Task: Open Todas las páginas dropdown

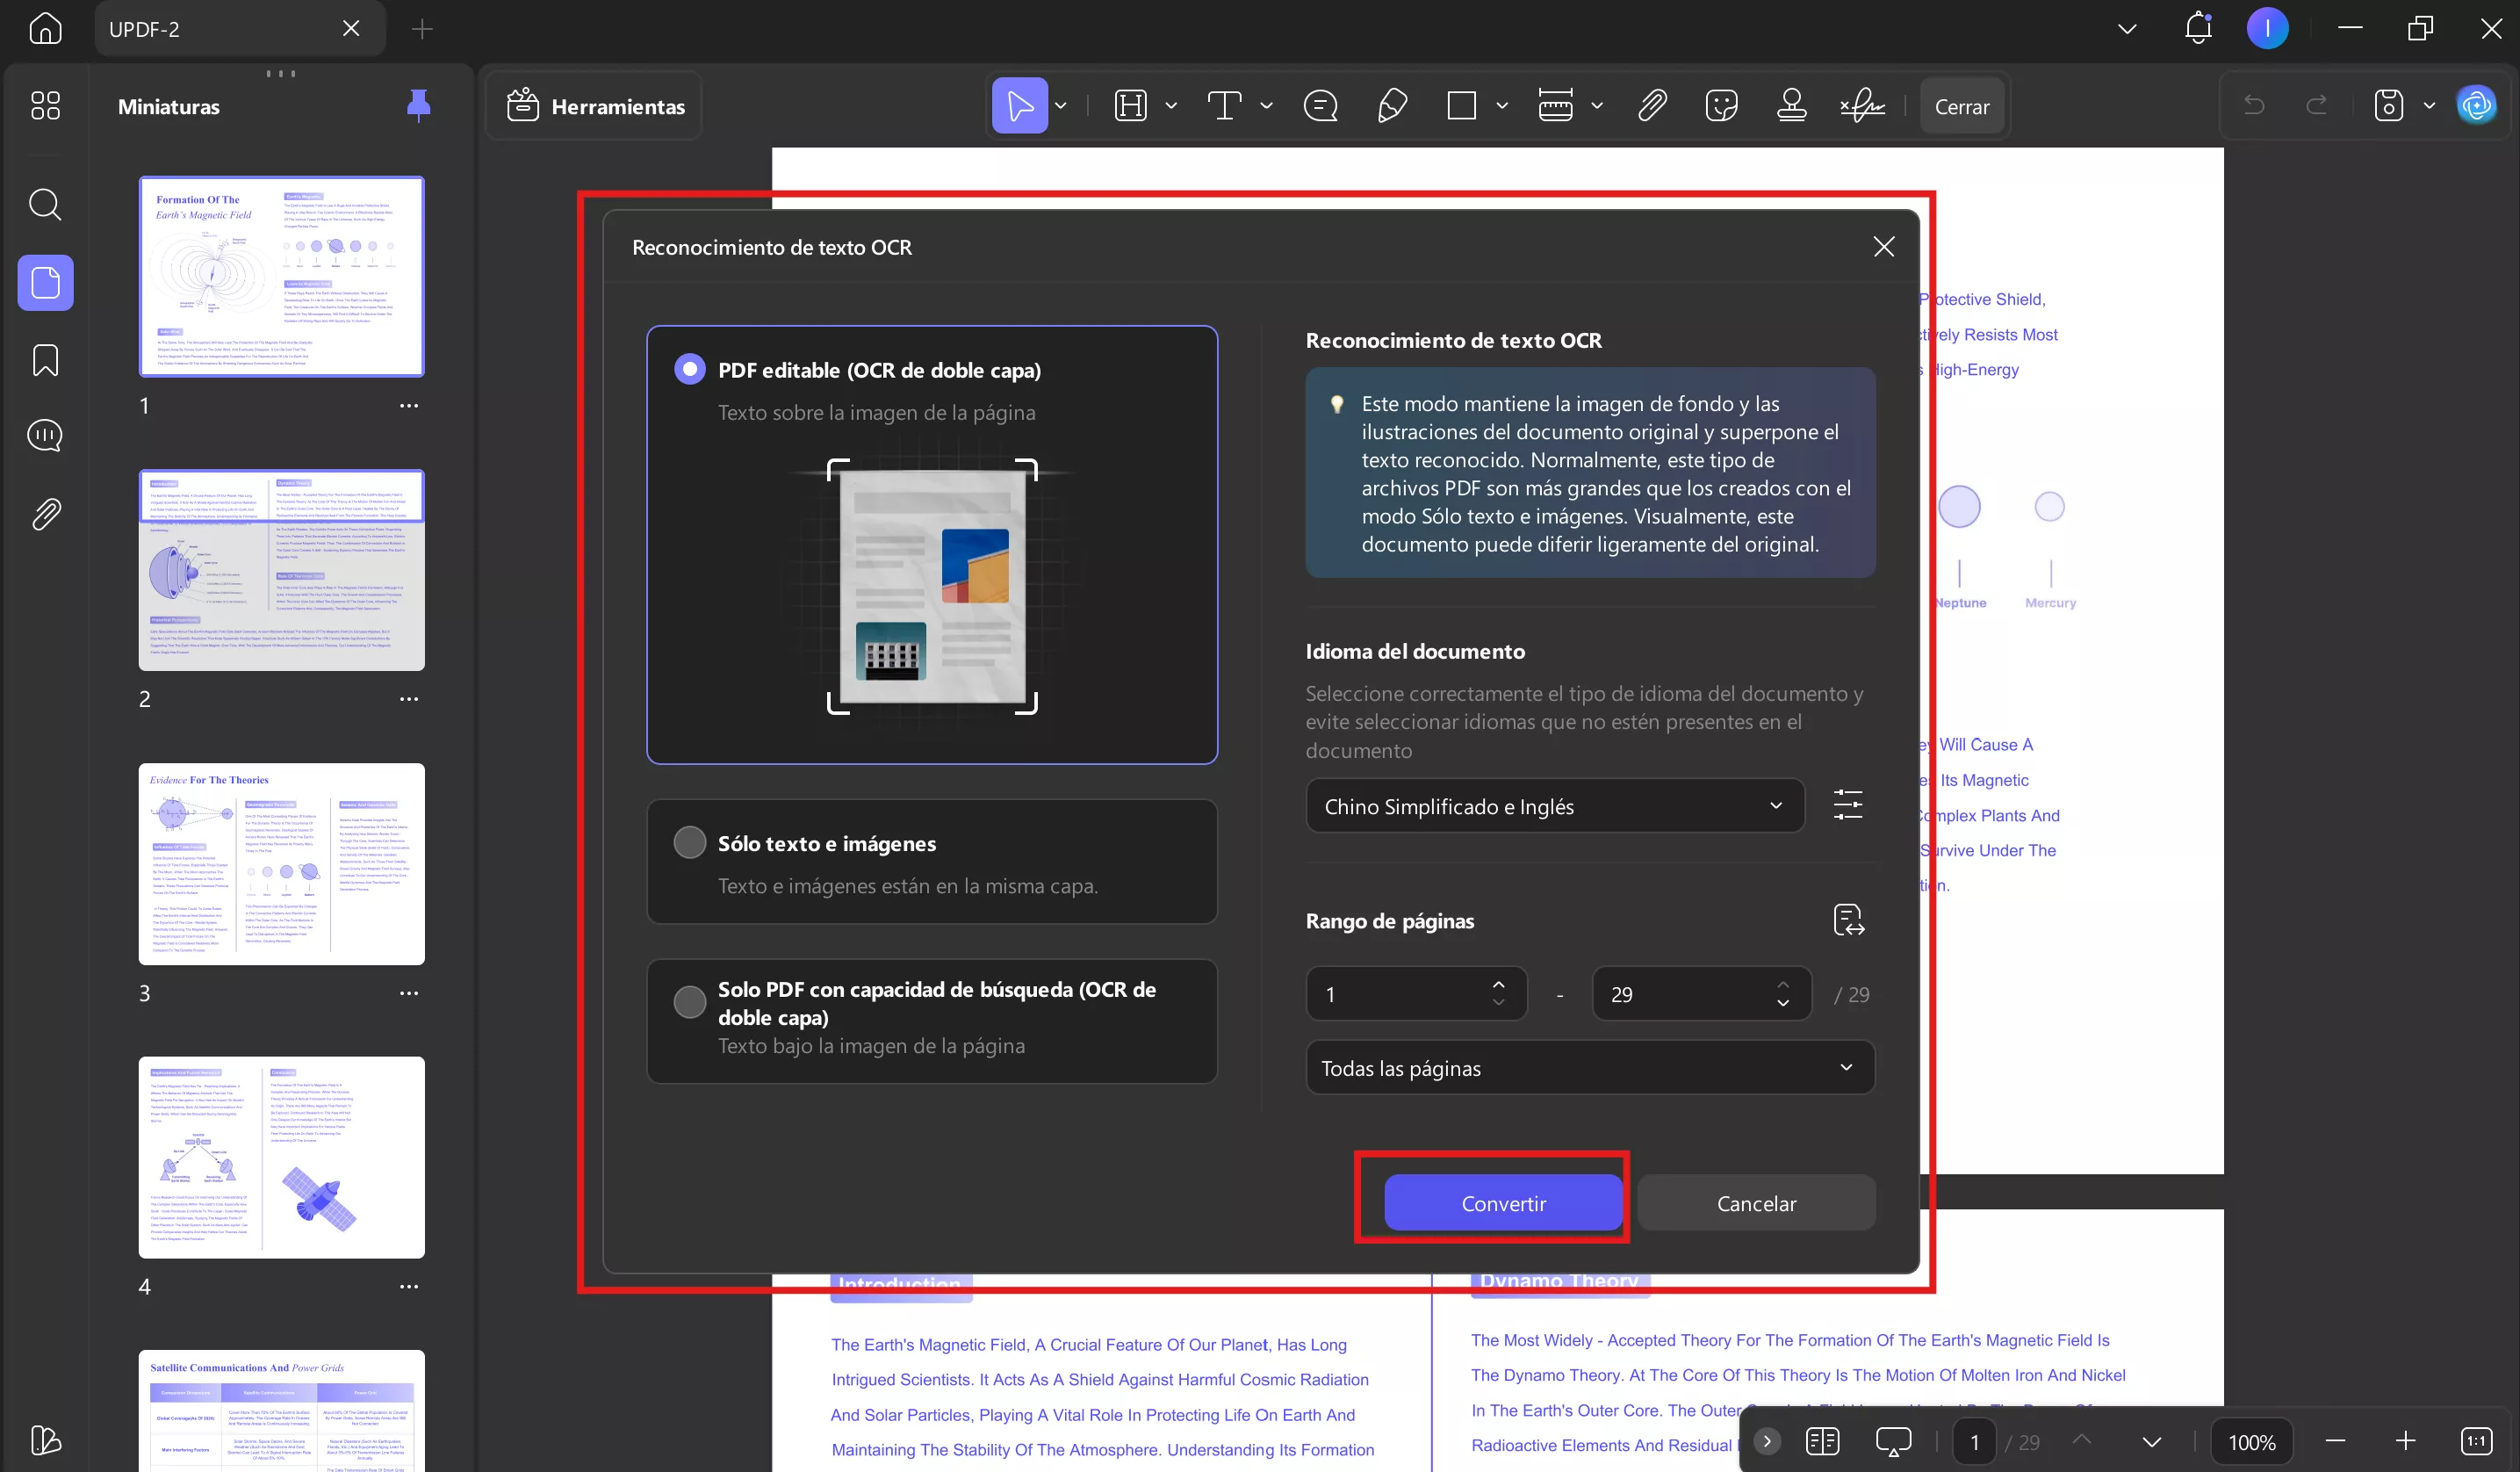Action: click(1590, 1068)
